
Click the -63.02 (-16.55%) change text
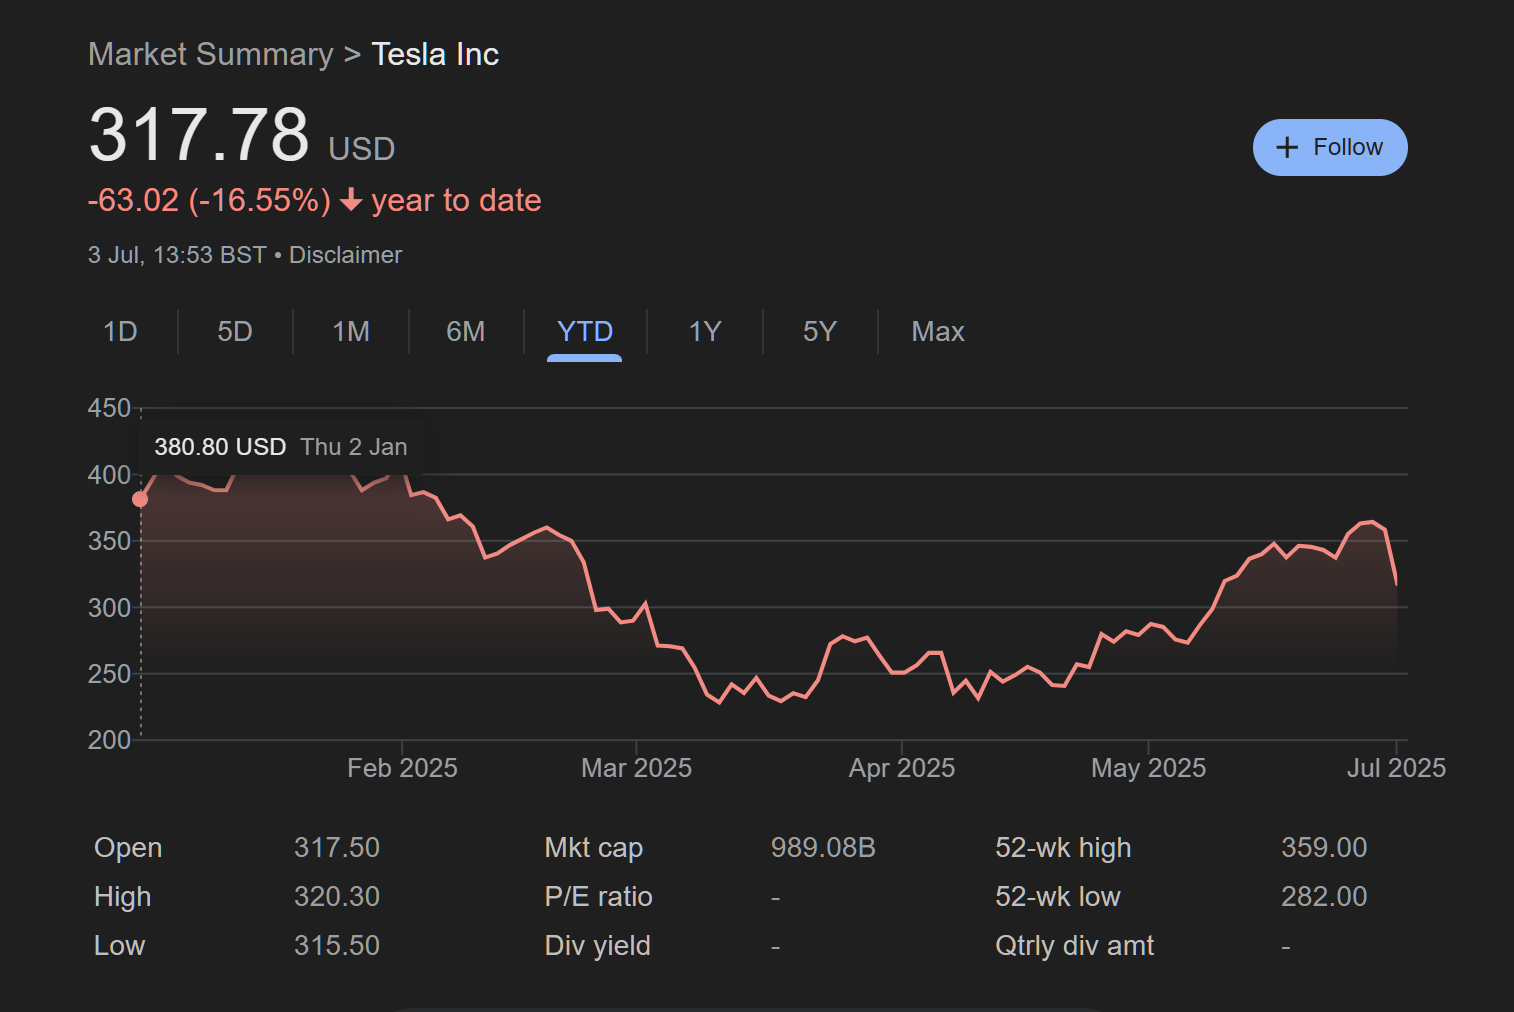click(209, 201)
